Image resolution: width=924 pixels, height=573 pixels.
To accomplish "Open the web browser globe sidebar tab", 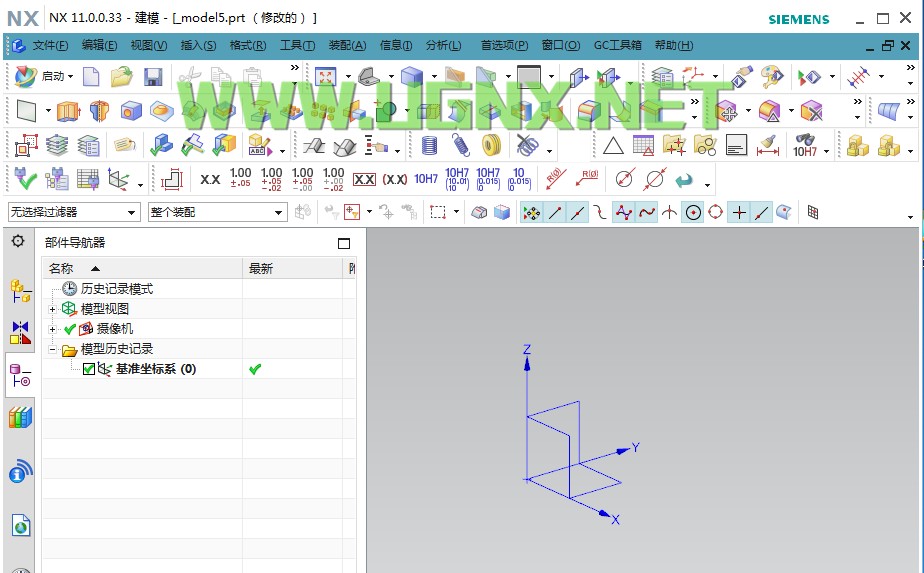I will tap(21, 525).
